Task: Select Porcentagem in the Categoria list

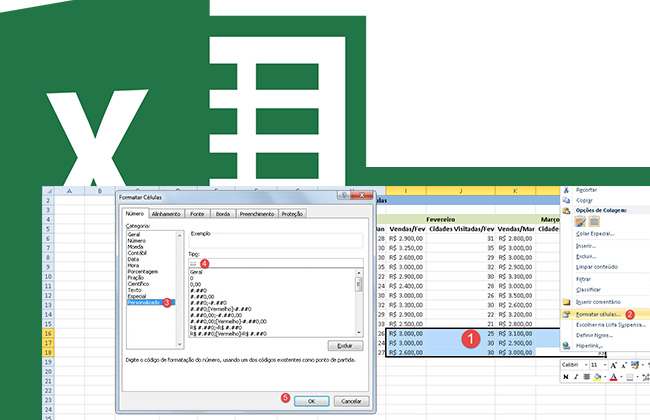Action: coord(143,272)
